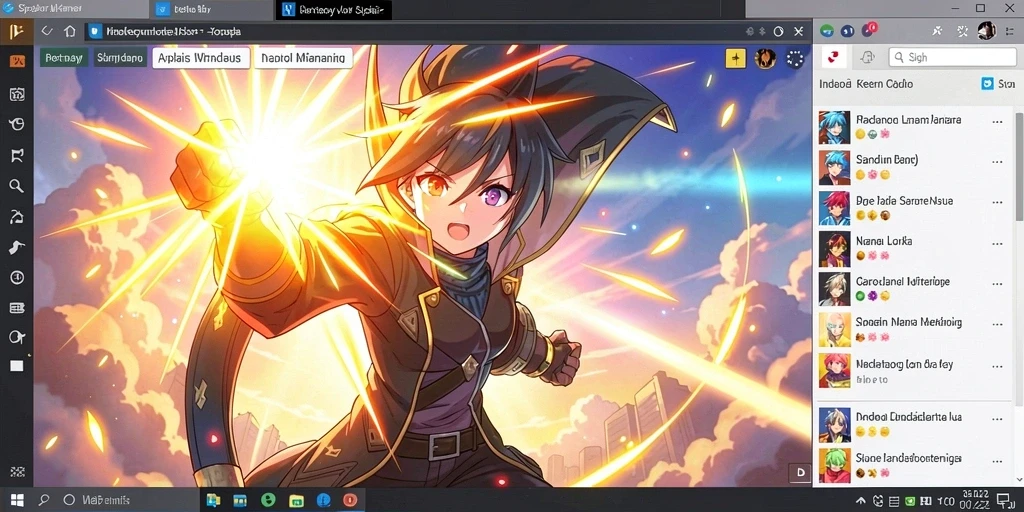Click the contact list vertical scrollbar
The image size is (1024, 512).
click(x=1019, y=167)
